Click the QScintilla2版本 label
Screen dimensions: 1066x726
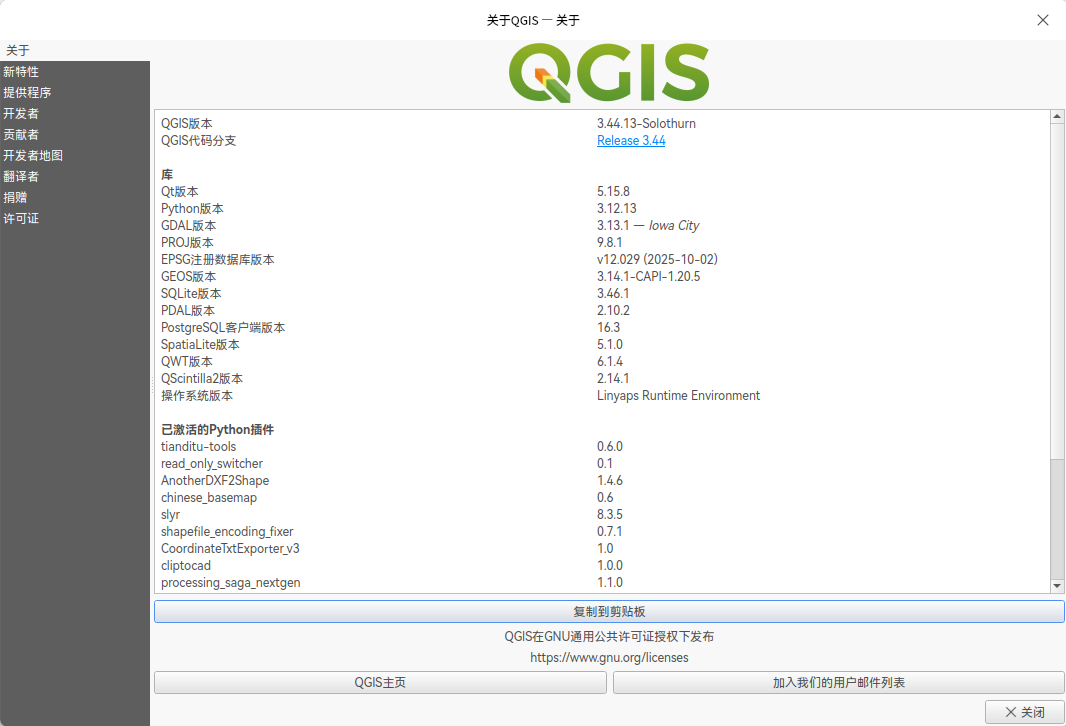(x=202, y=379)
